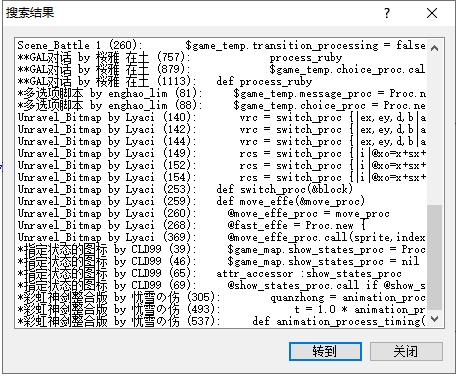Click the scrollbar up arrow
The image size is (458, 376).
(434, 48)
